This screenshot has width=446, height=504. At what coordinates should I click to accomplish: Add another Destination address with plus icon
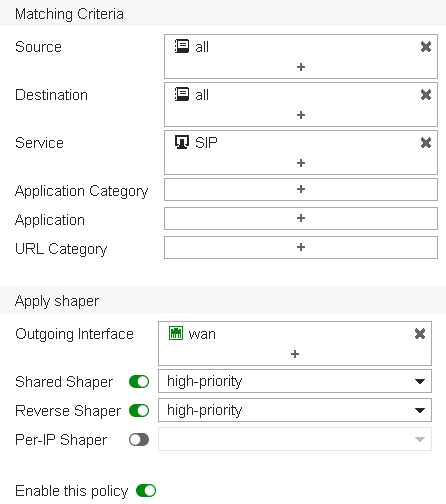point(301,115)
